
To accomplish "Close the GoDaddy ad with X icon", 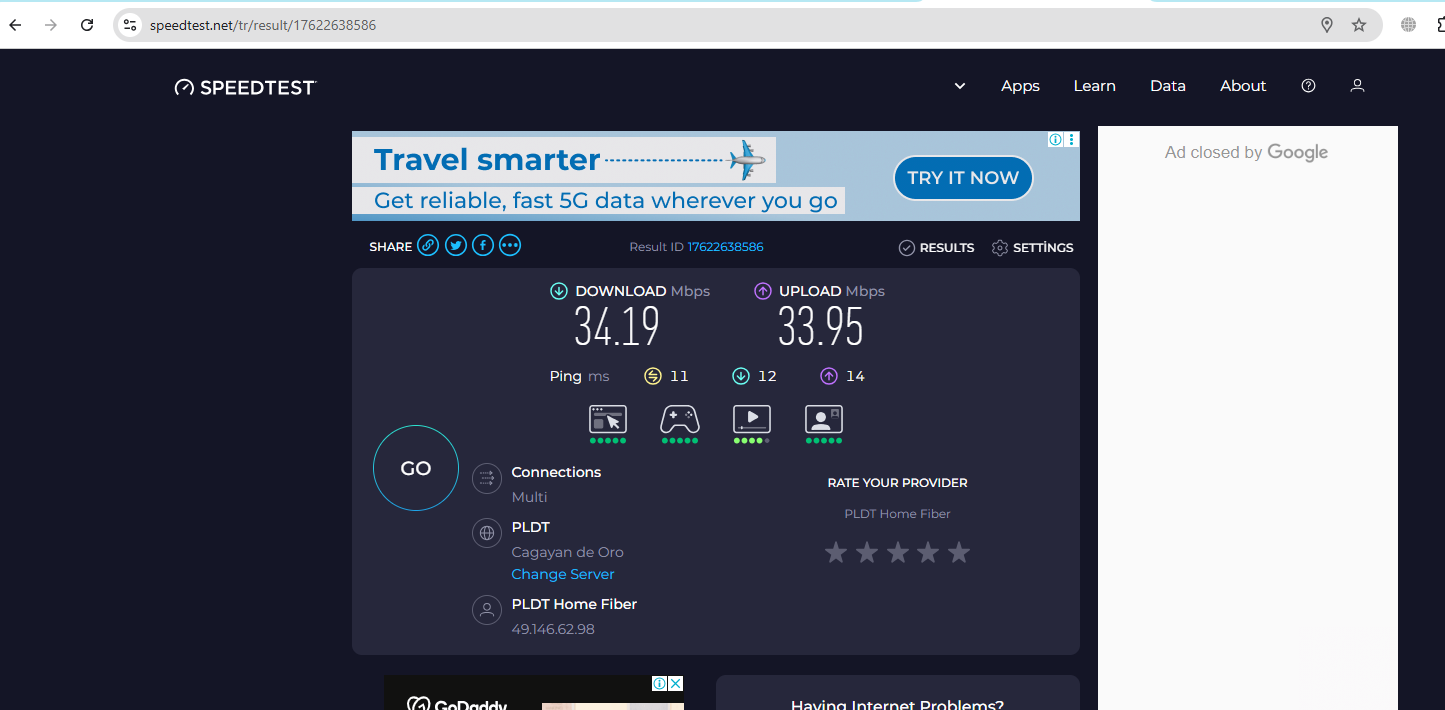I will (x=676, y=684).
